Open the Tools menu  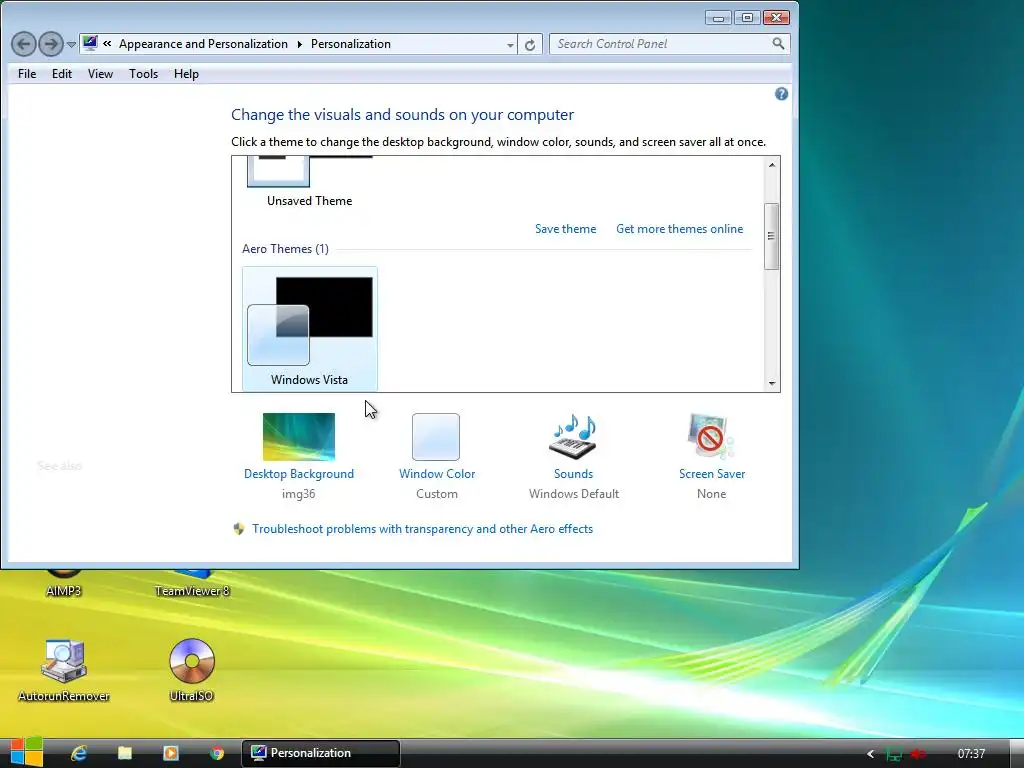pyautogui.click(x=144, y=74)
